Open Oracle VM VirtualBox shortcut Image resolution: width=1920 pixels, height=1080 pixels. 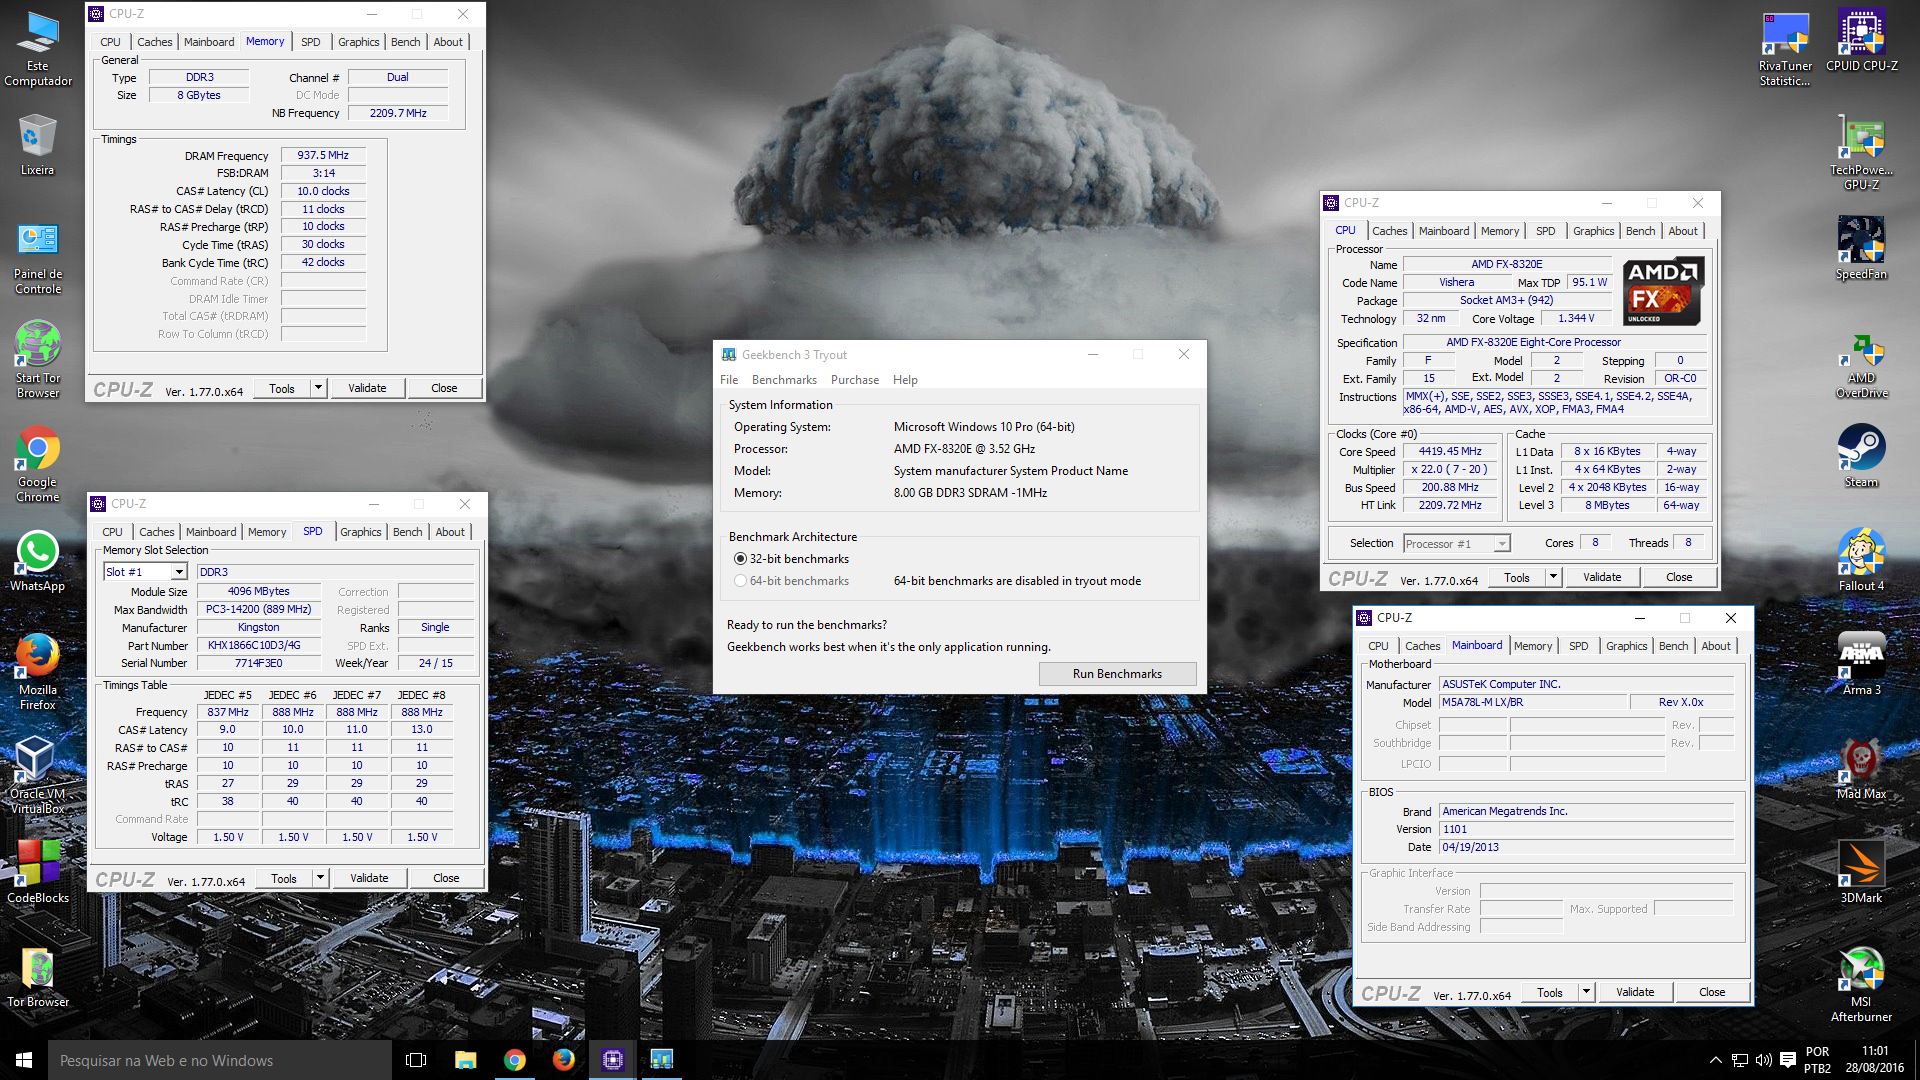click(x=38, y=775)
